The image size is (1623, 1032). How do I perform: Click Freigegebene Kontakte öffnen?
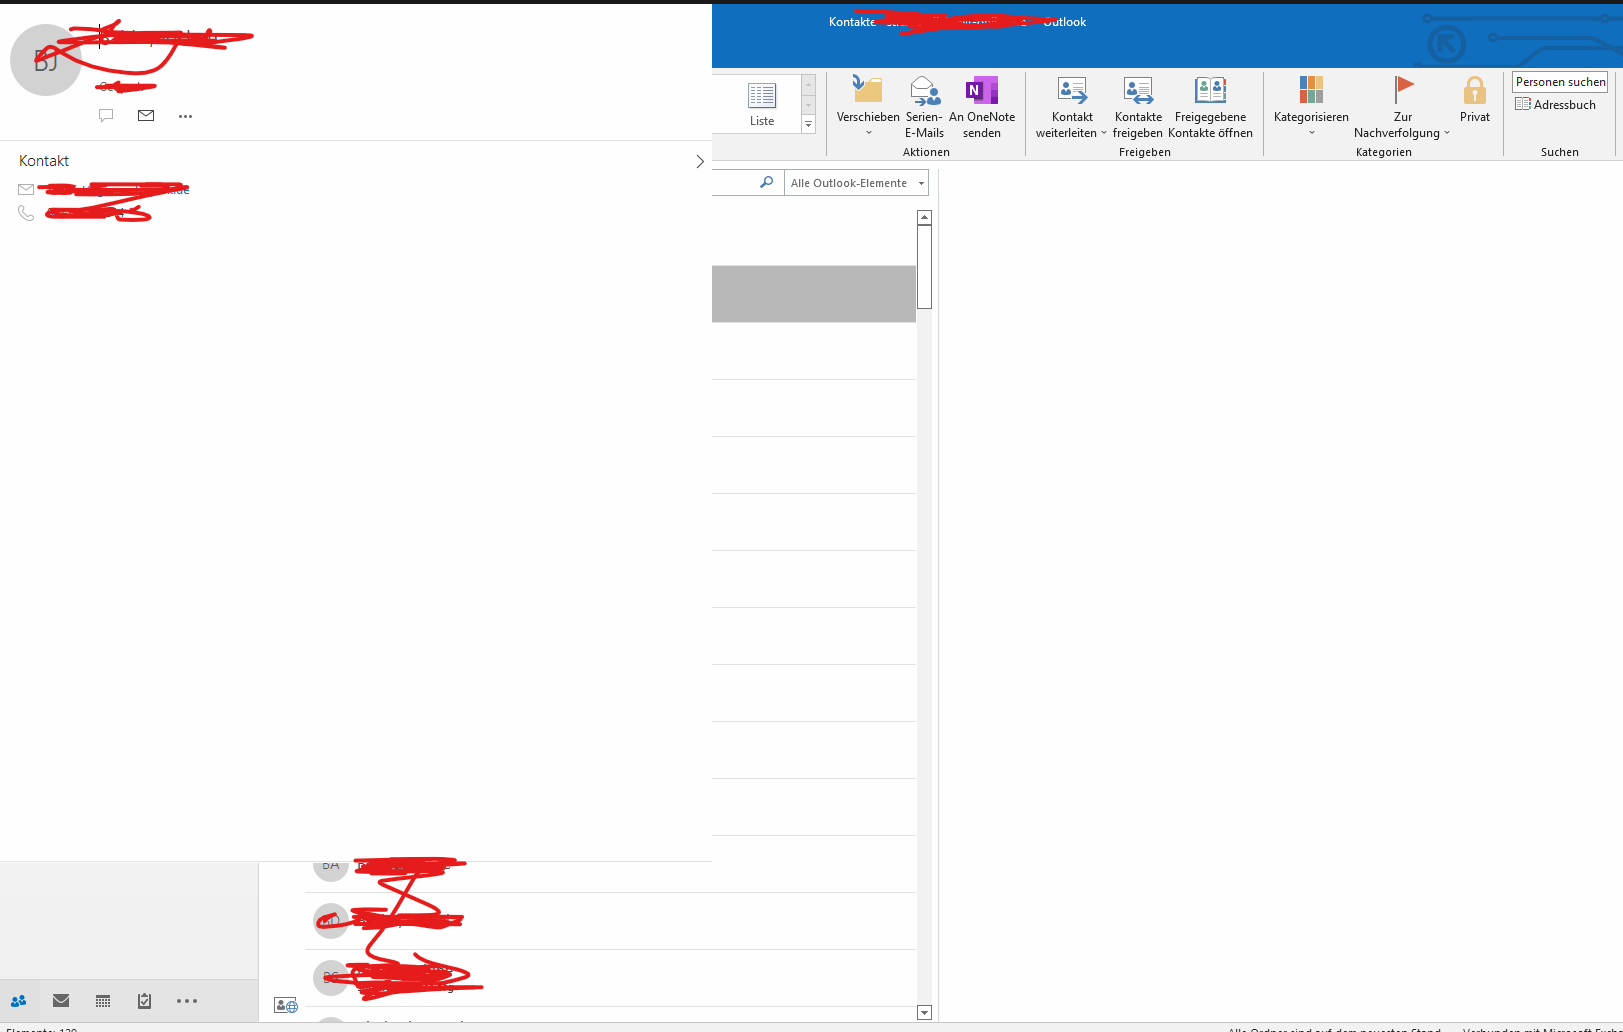pos(1210,107)
